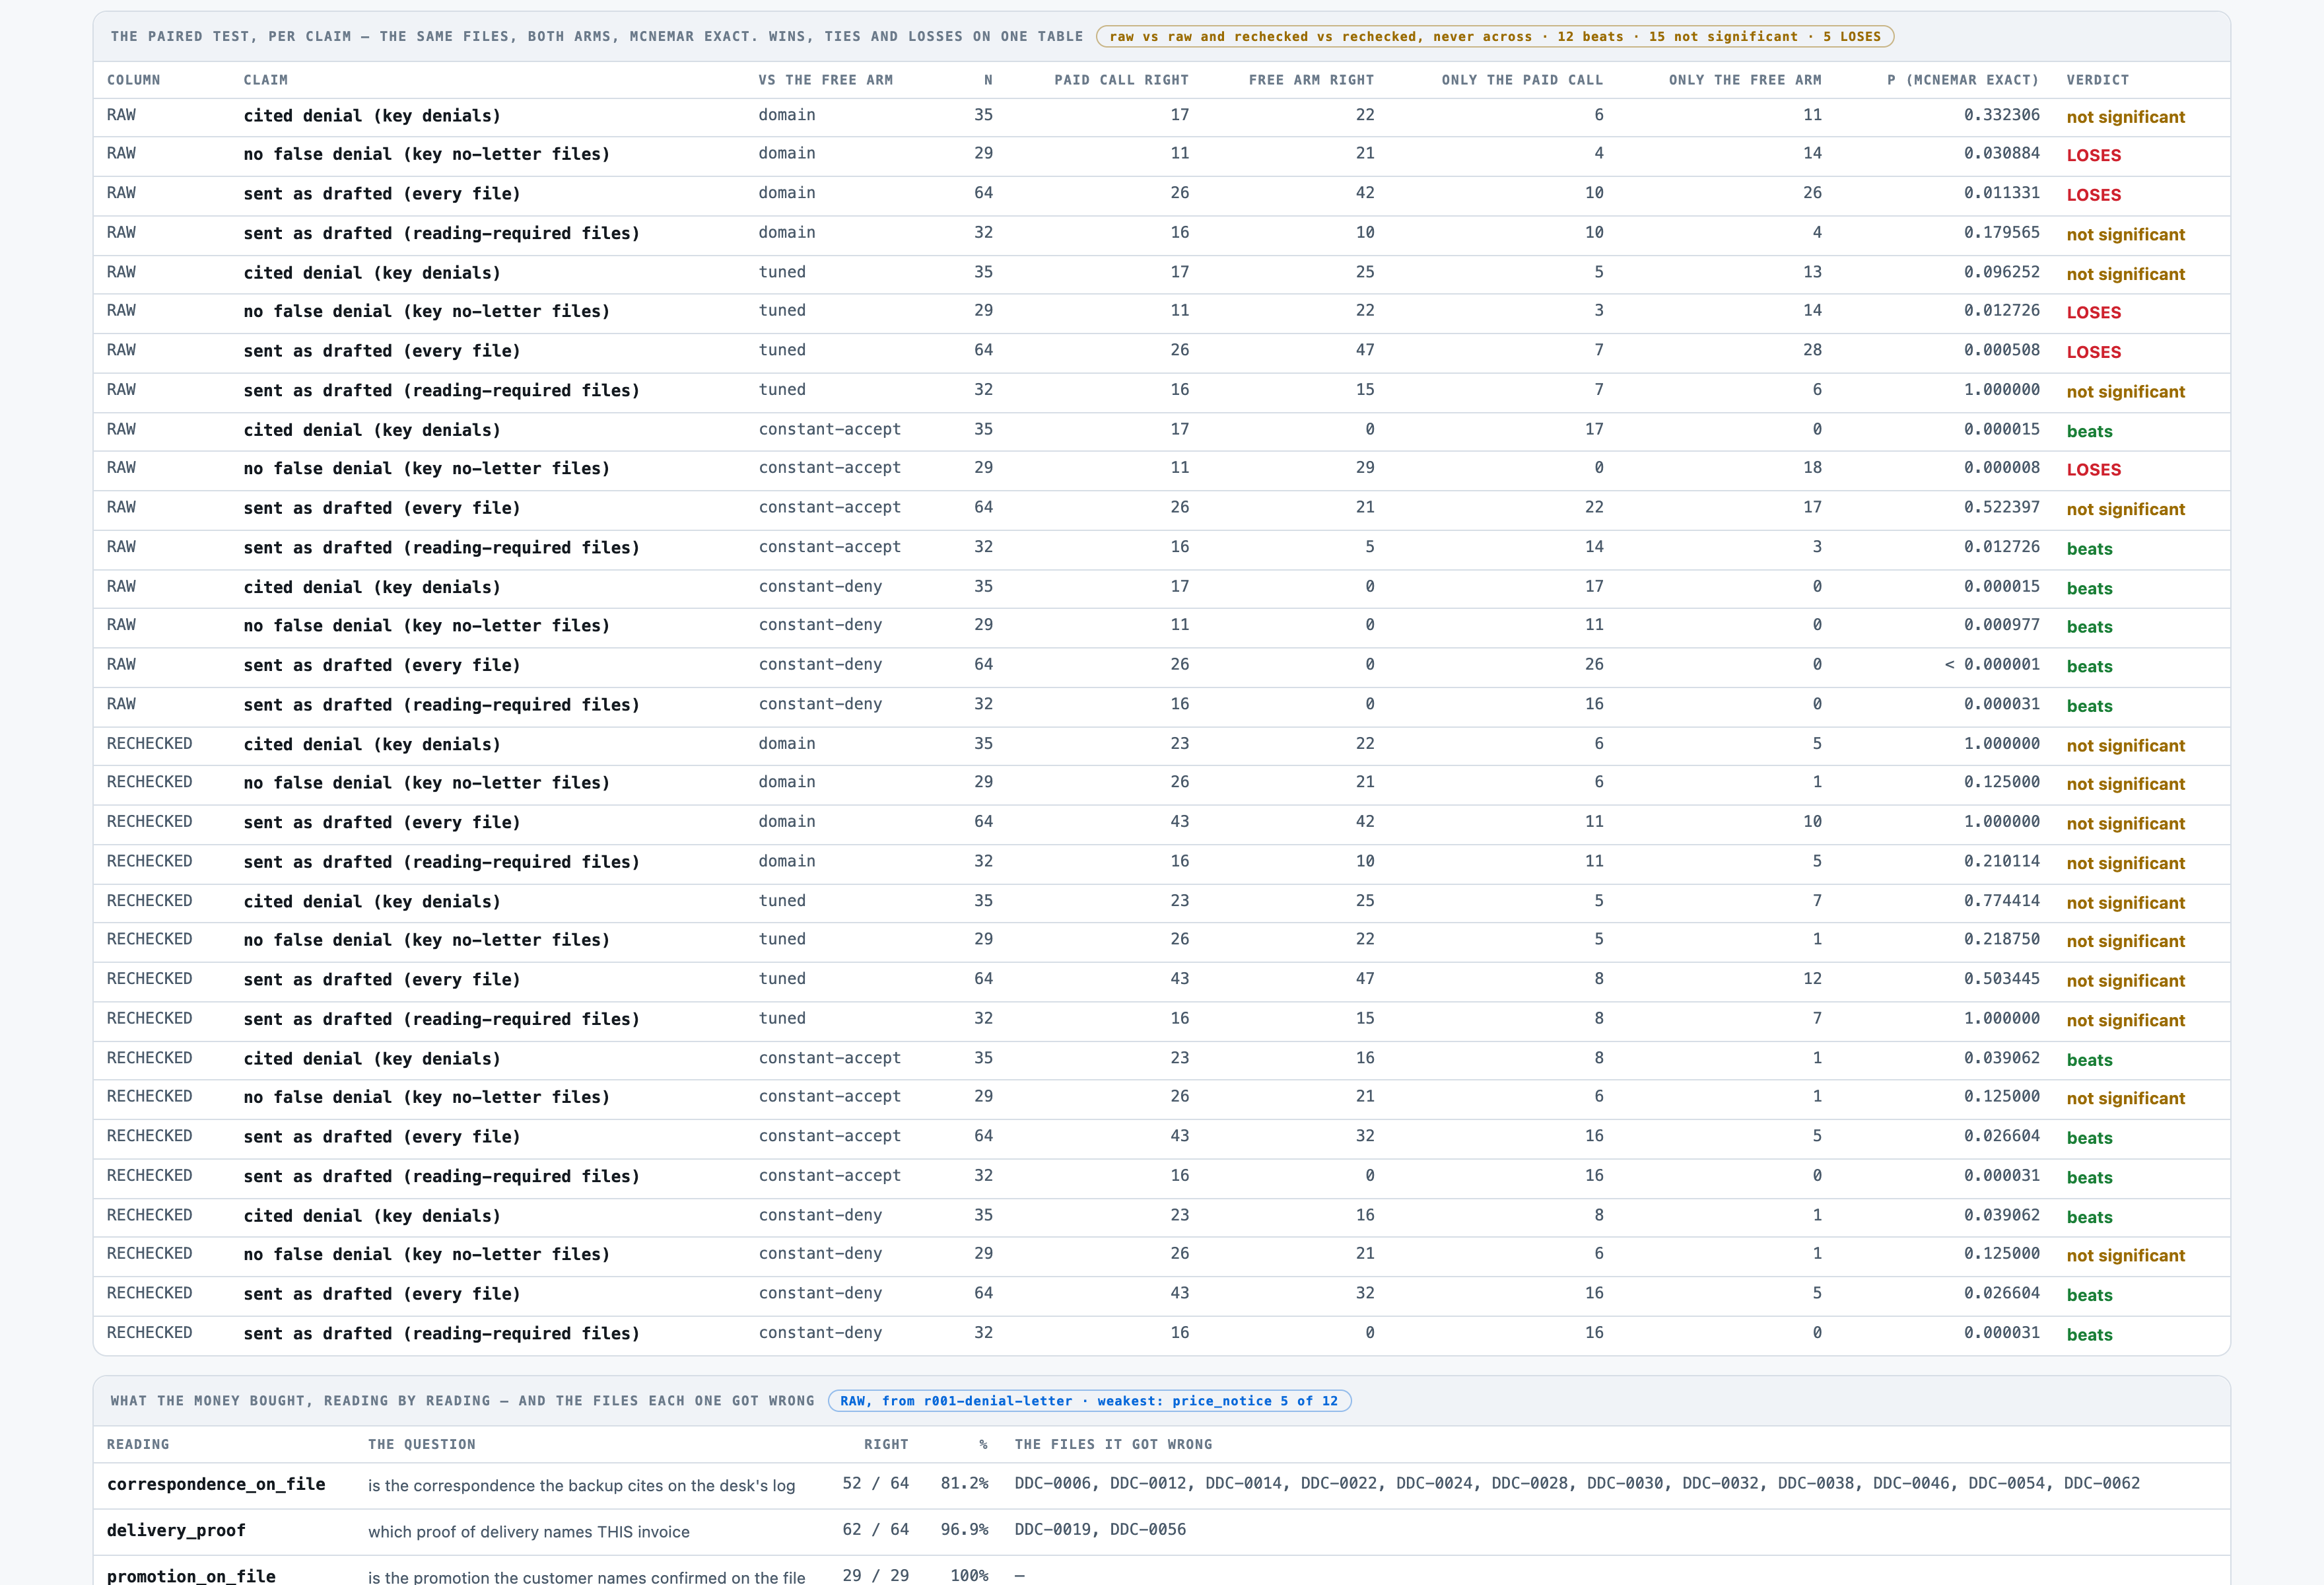The image size is (2324, 1585).
Task: Click LOSES verdict beside p-value 0.000508
Action: pyautogui.click(x=2093, y=353)
